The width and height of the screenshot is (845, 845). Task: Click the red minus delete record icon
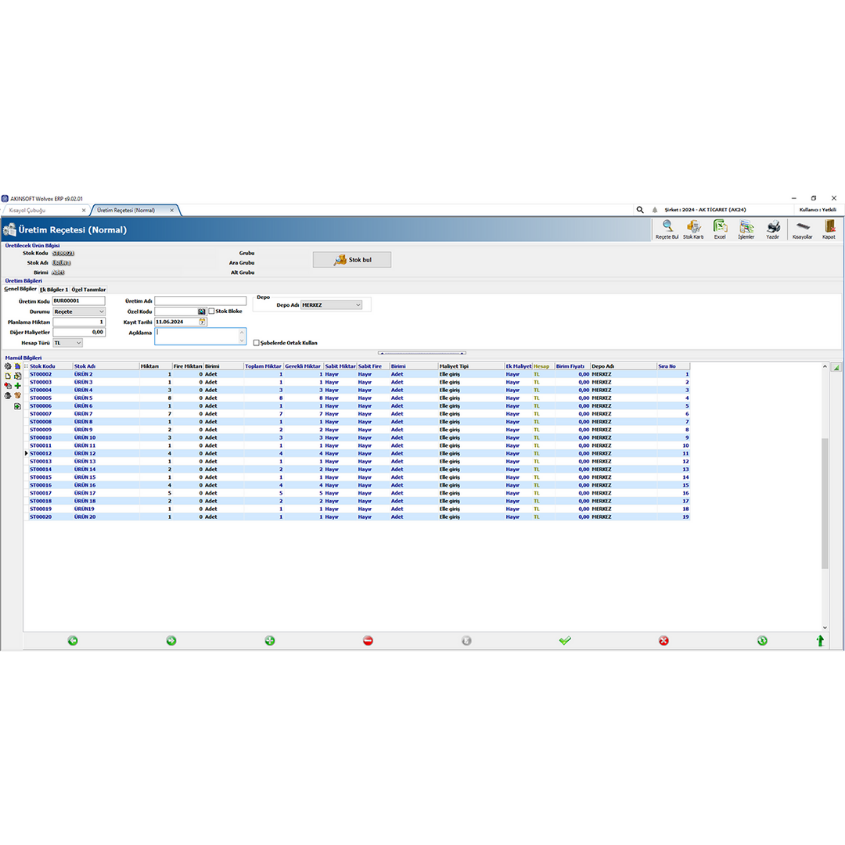tap(368, 640)
